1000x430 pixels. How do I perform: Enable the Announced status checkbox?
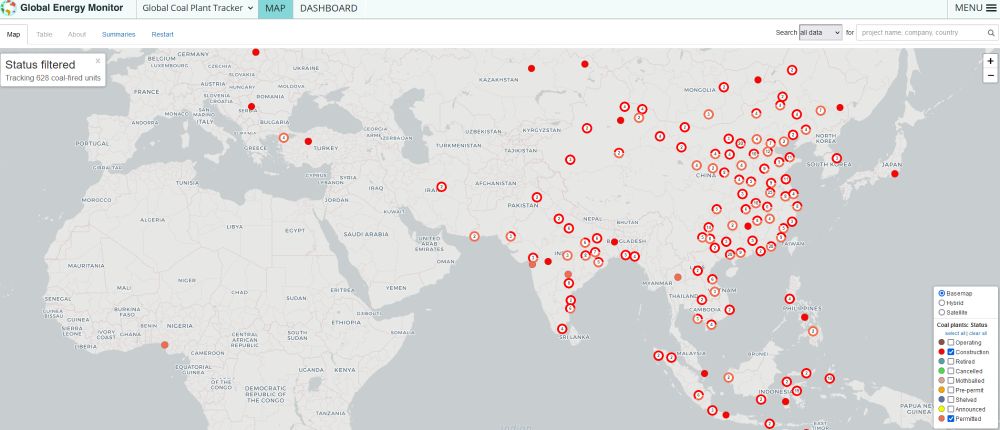(951, 409)
